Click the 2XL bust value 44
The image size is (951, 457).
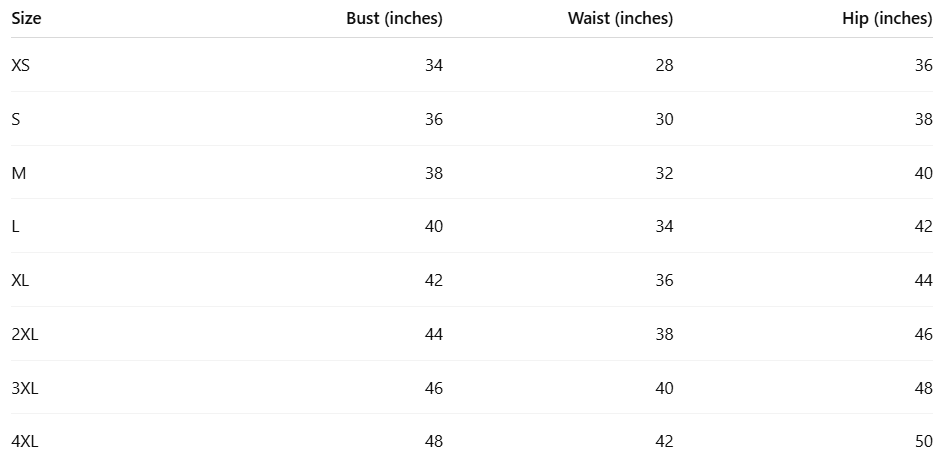click(x=433, y=334)
